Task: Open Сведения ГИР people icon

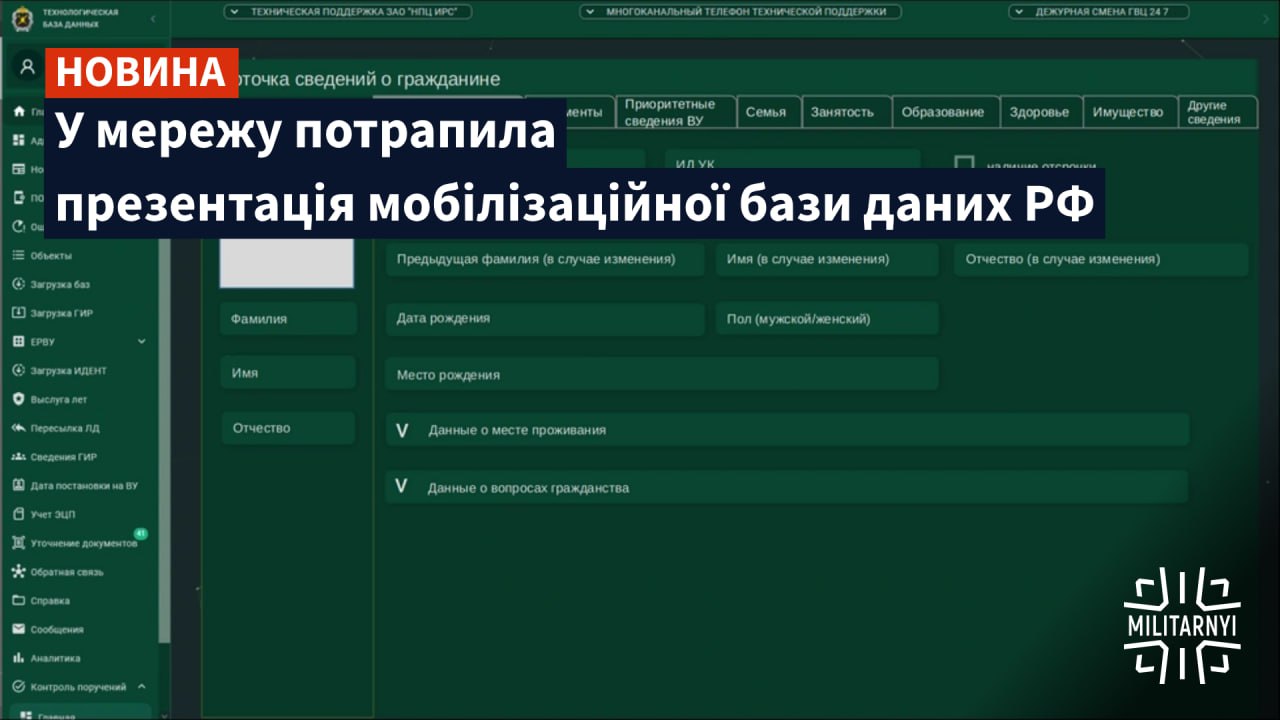Action: 18,457
